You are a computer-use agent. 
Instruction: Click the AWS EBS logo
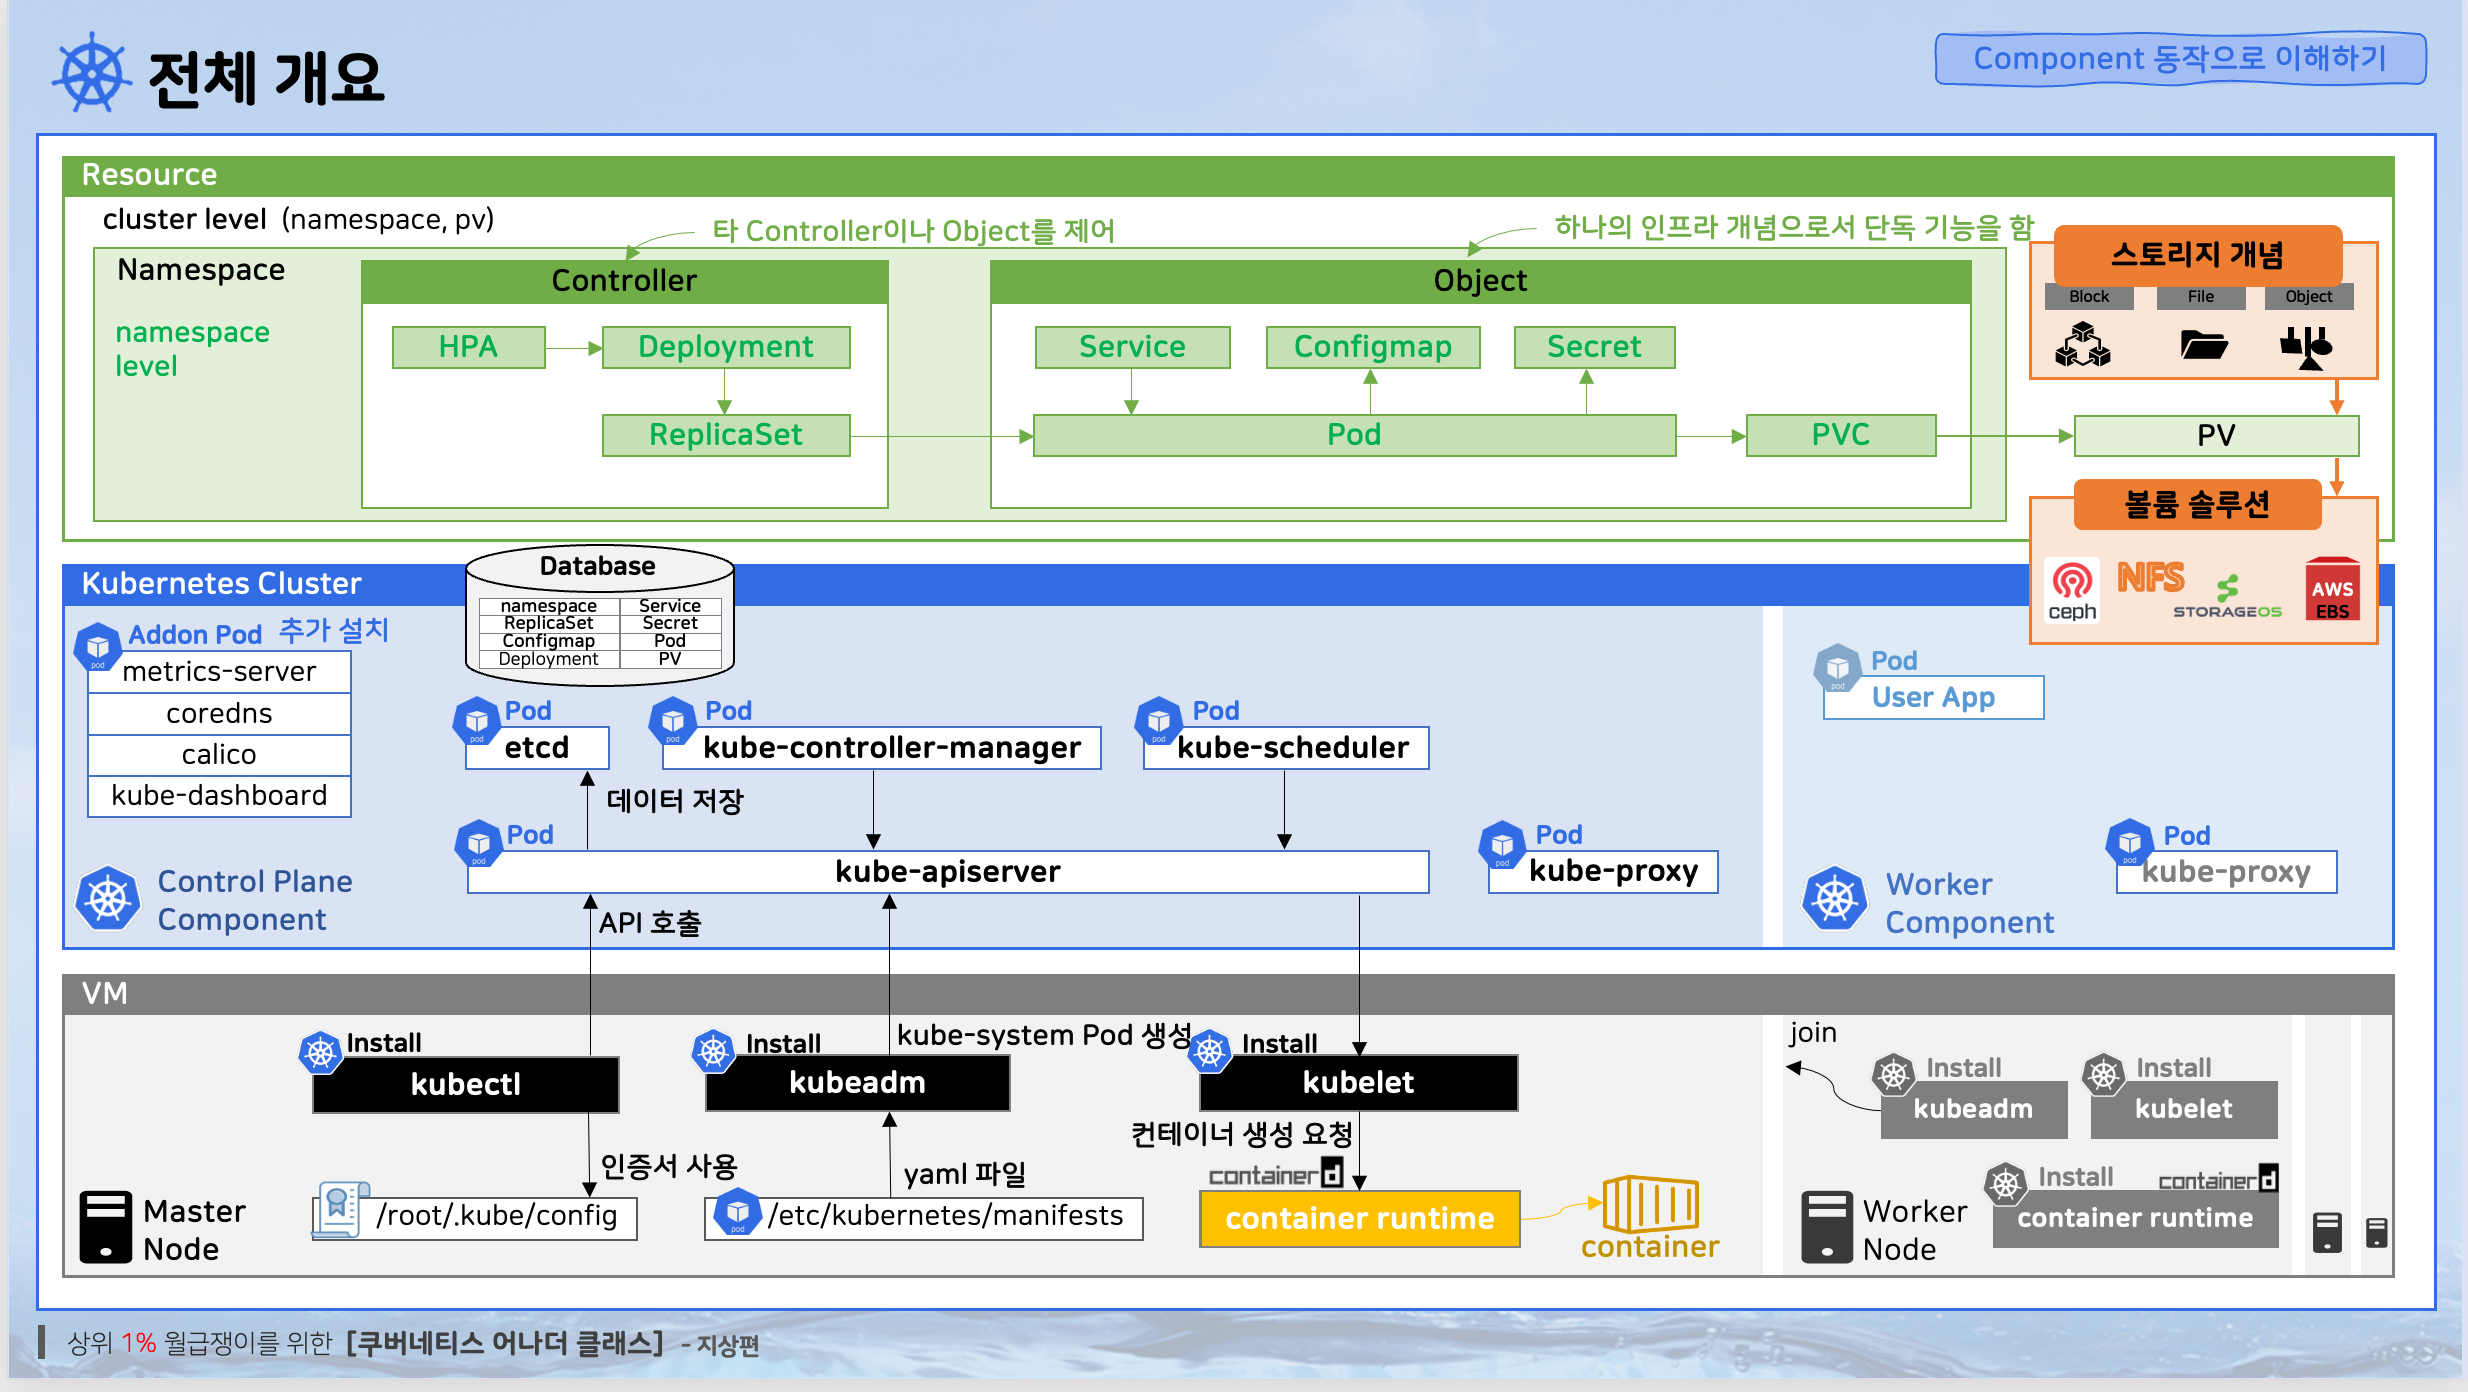(2332, 590)
